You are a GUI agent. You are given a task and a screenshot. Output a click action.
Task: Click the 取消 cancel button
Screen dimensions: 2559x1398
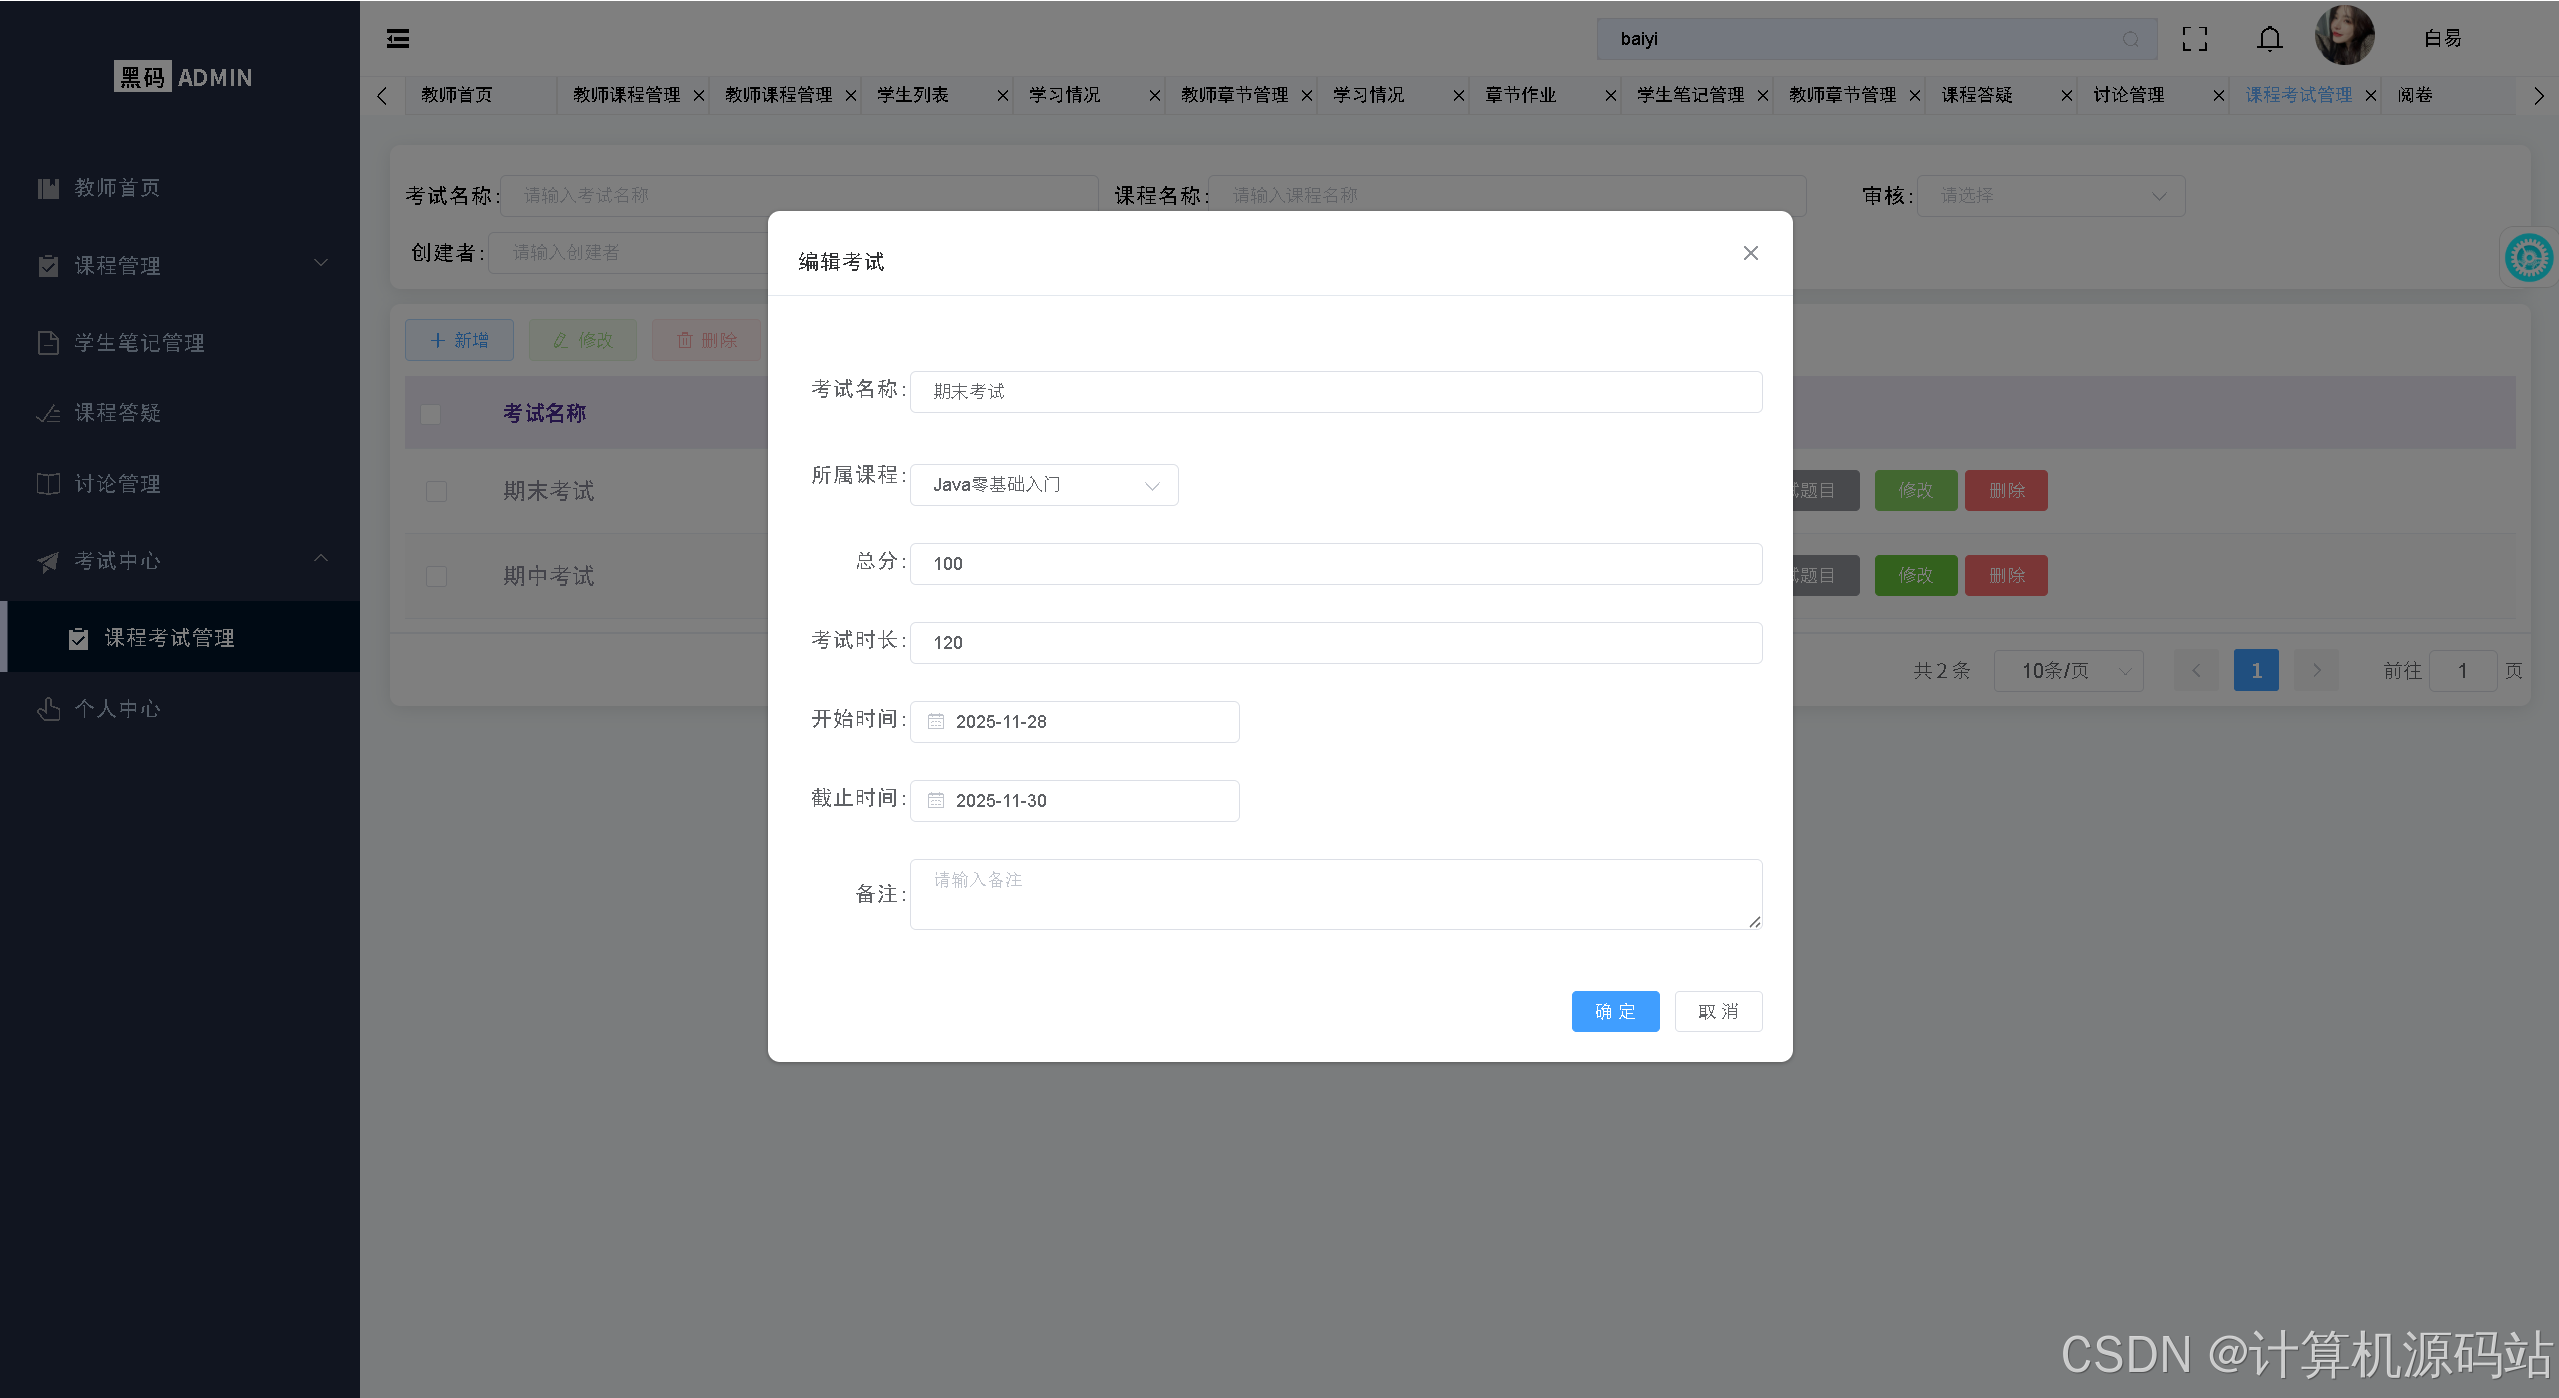1718,1011
